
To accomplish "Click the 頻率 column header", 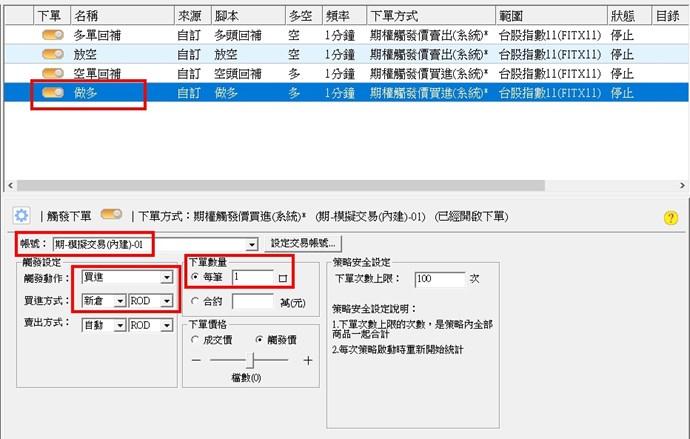I will [344, 16].
